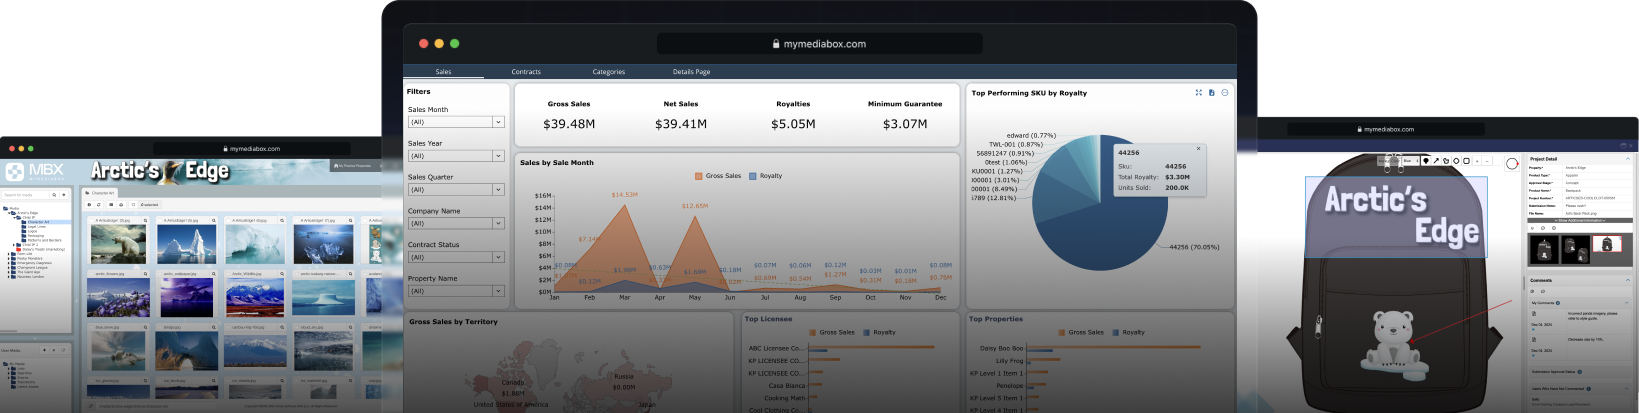Switch to the Contracts tab

[526, 72]
